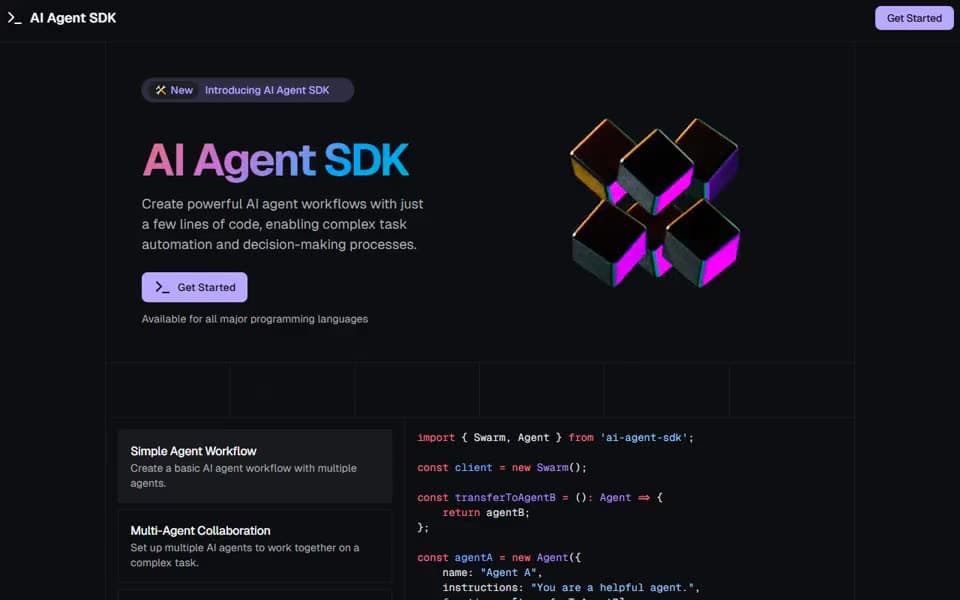Click the instructions: "You are a helpful agent." line

(x=571, y=588)
